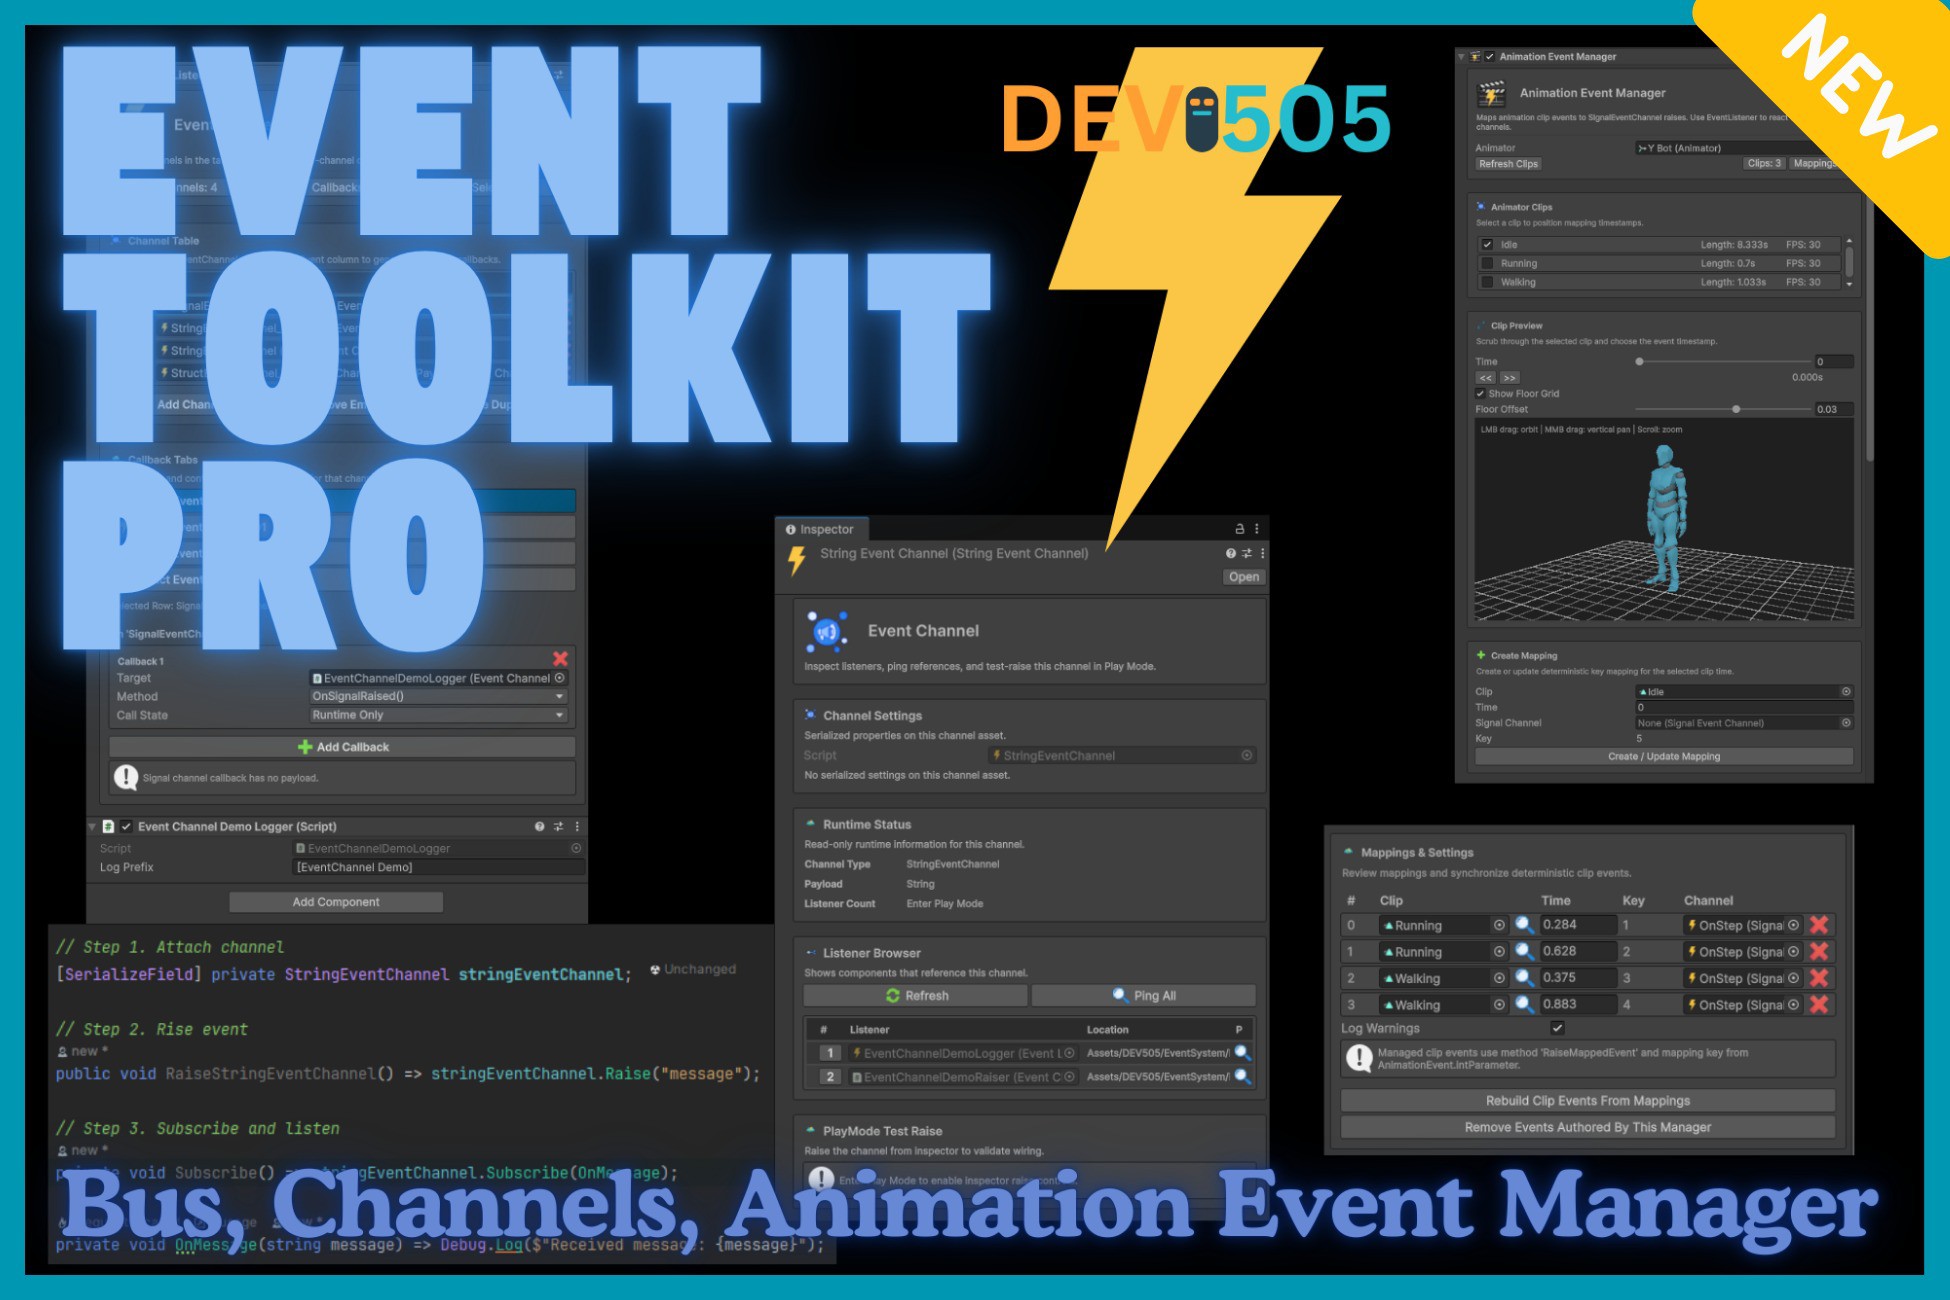
Task: Click the Add Component button
Action: 336,902
